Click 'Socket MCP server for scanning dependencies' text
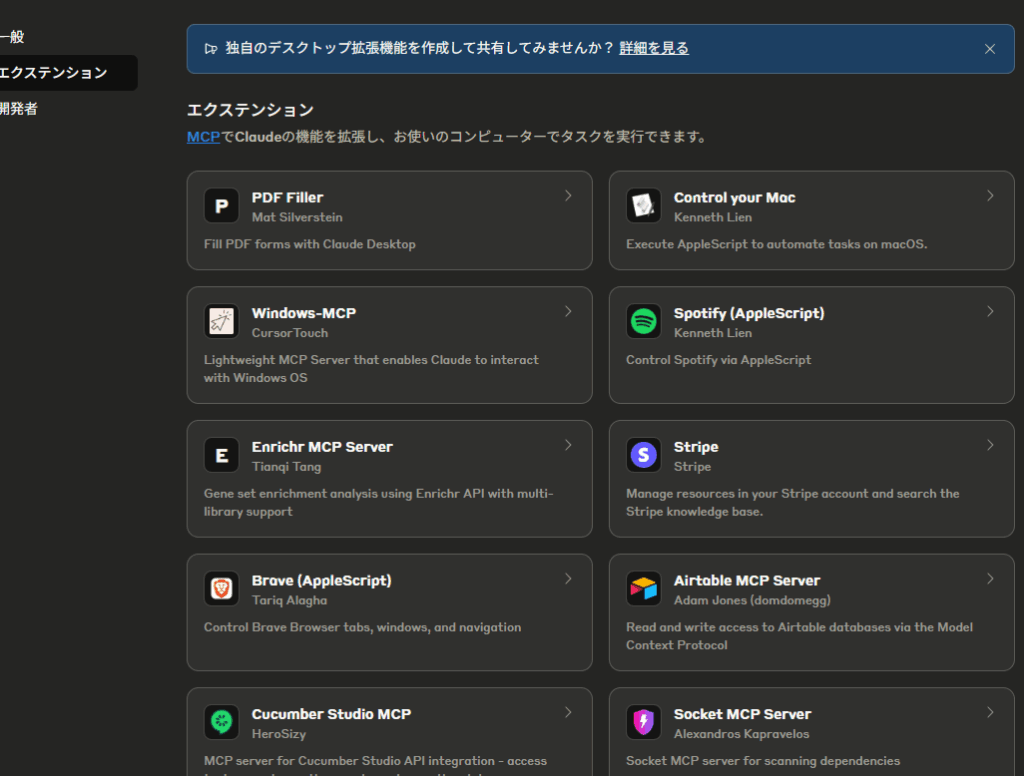Screen dimensions: 1024x776 coord(763,761)
